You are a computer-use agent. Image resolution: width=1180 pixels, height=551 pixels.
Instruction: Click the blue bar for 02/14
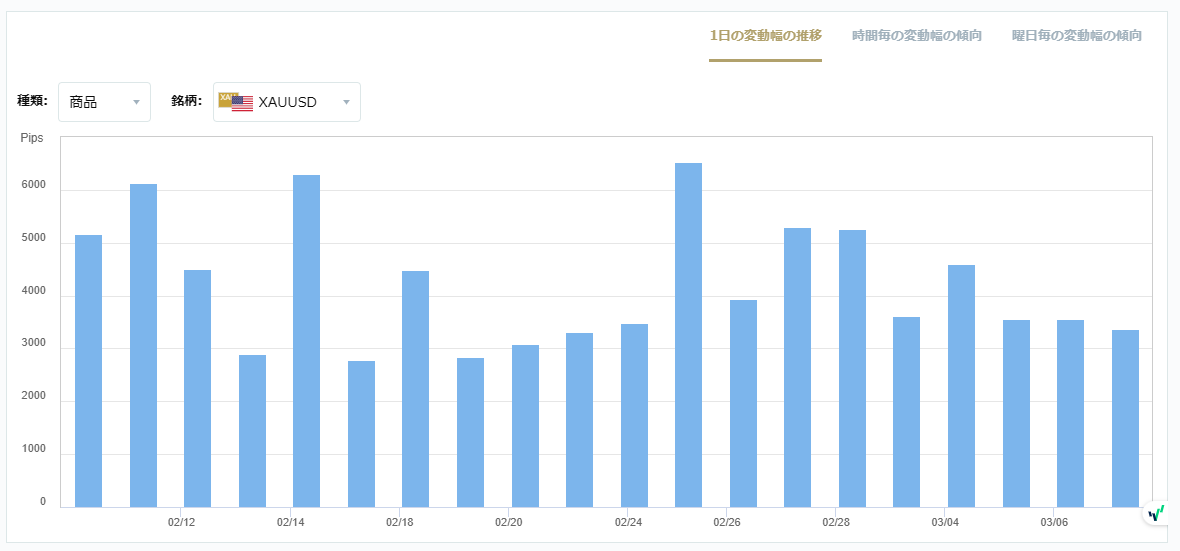pyautogui.click(x=306, y=341)
